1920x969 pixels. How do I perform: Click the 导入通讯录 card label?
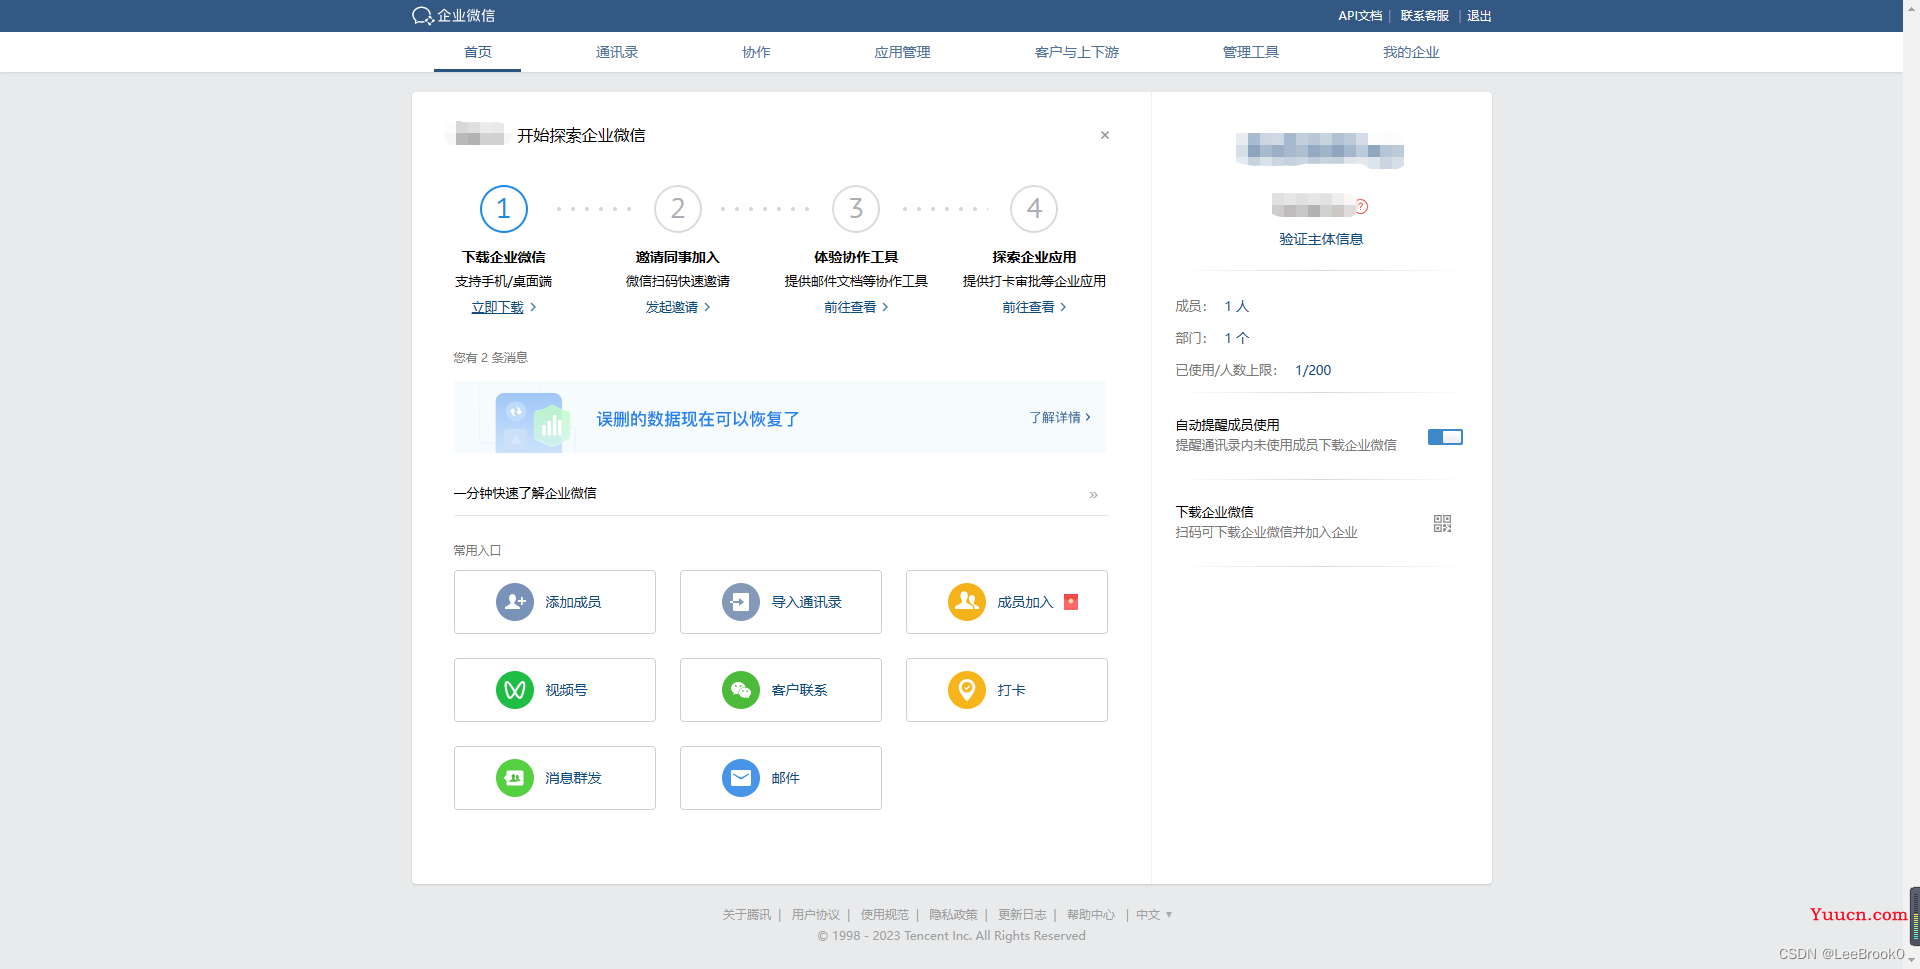(806, 602)
